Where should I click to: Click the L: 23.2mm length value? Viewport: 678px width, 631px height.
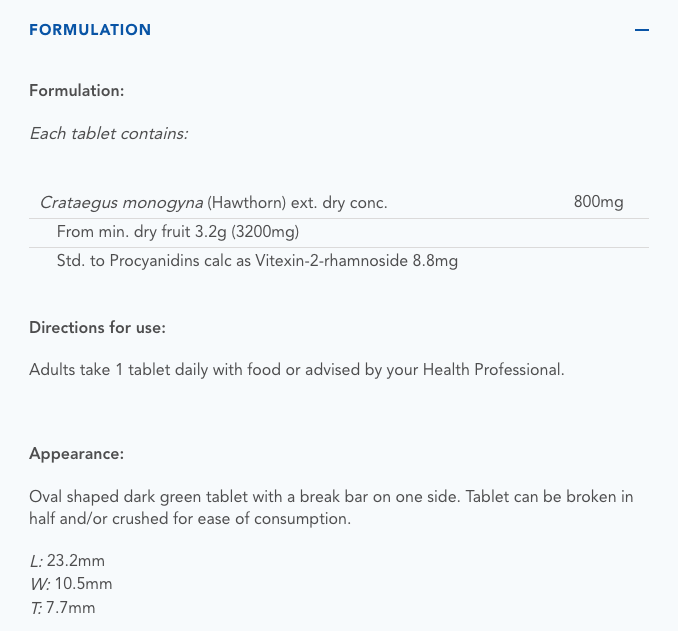tap(66, 562)
